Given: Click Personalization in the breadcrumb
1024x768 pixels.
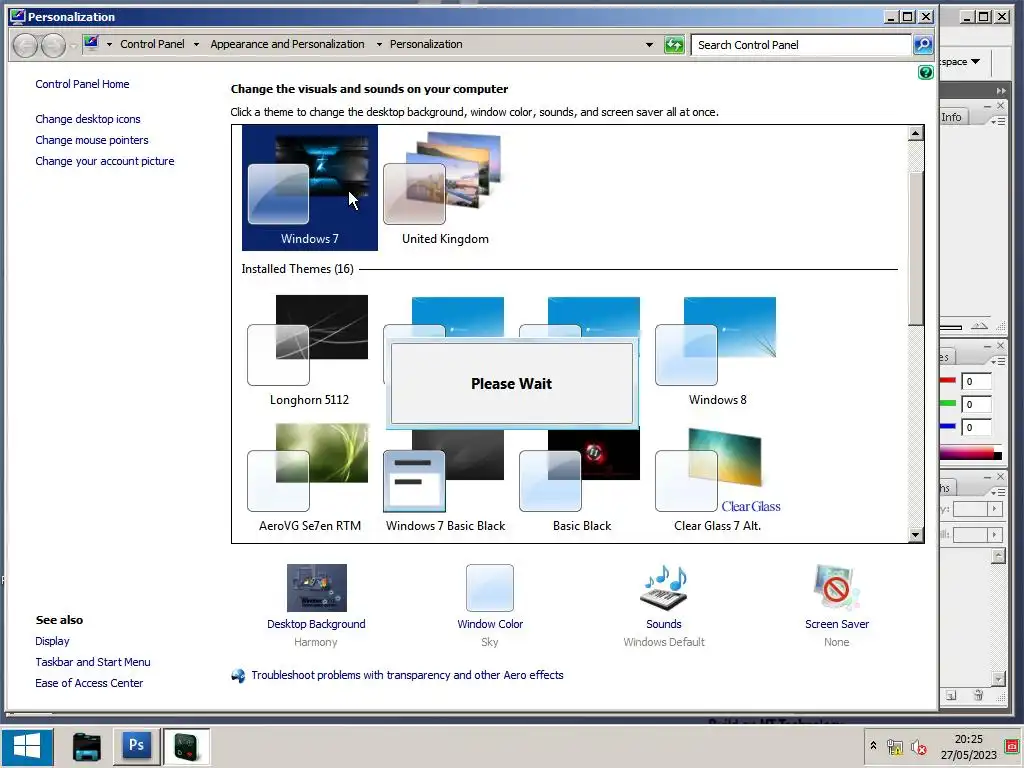Looking at the screenshot, I should tap(426, 44).
